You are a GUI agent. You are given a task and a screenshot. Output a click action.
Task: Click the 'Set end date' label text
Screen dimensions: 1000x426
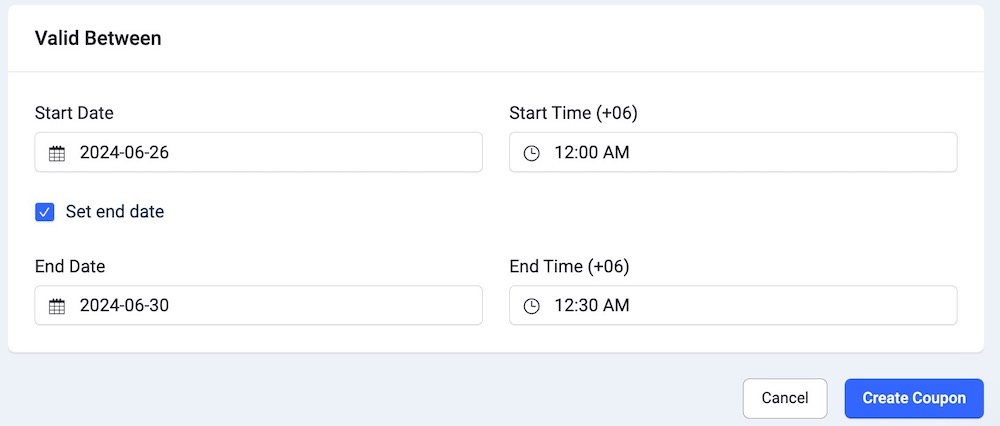114,212
